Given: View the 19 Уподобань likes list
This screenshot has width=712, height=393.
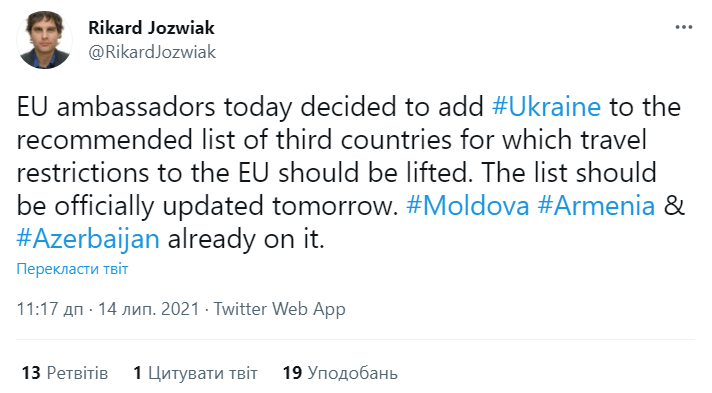Looking at the screenshot, I should 340,373.
